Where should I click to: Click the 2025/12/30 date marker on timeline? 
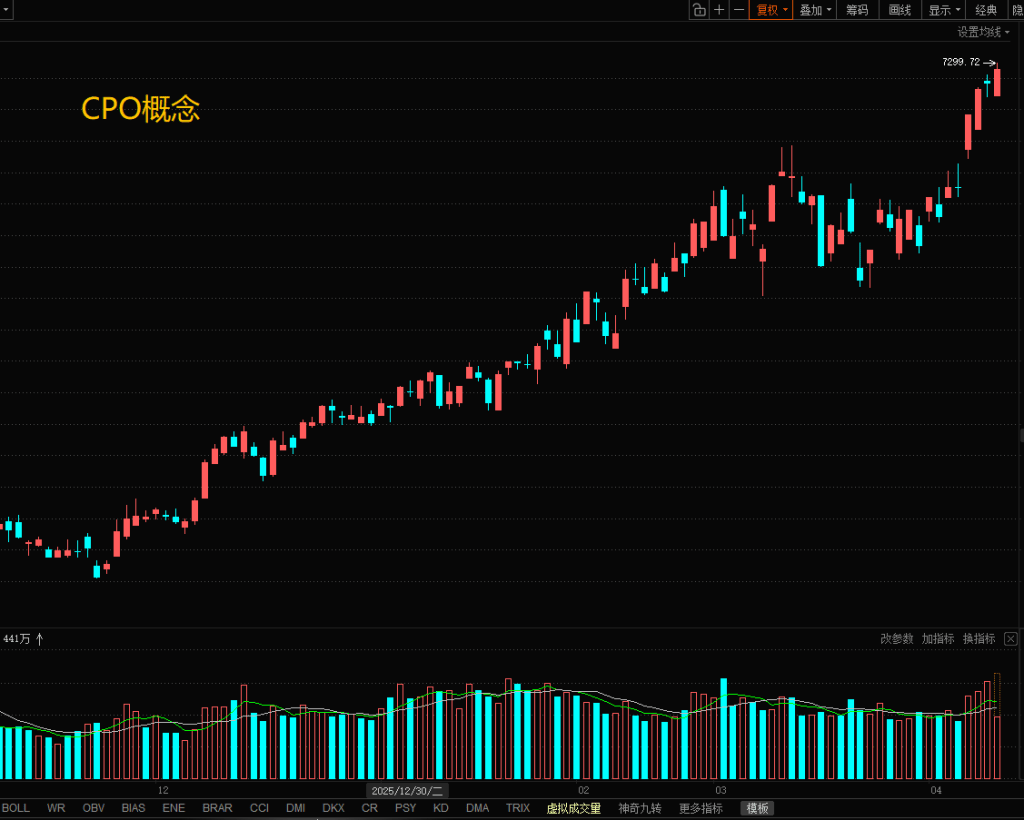click(x=407, y=790)
